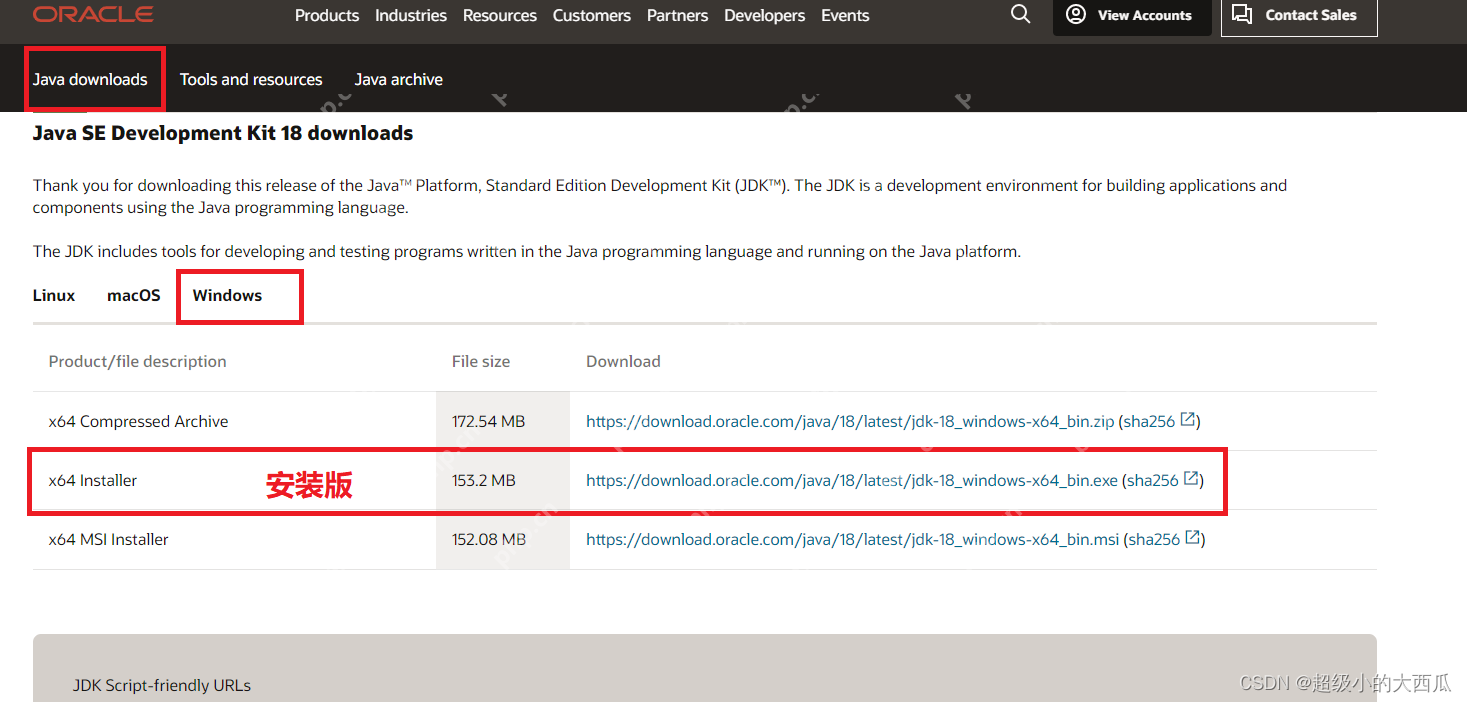Click the Java SE Development Kit 18 heading

(x=223, y=133)
